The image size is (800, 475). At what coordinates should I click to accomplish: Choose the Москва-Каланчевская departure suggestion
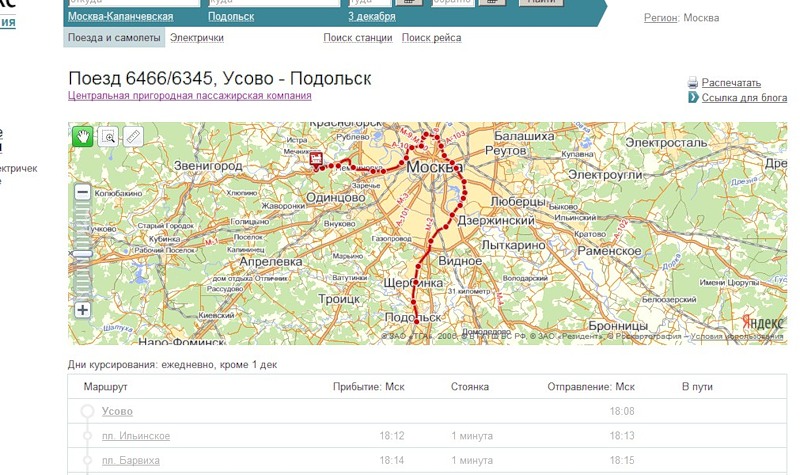tap(120, 16)
